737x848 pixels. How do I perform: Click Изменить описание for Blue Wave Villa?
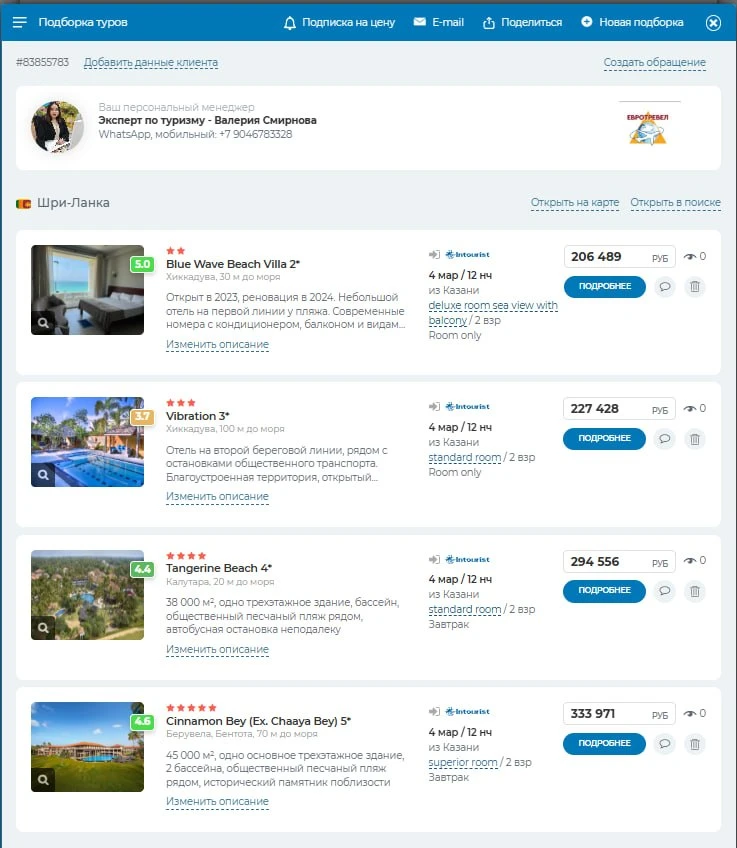(x=217, y=344)
